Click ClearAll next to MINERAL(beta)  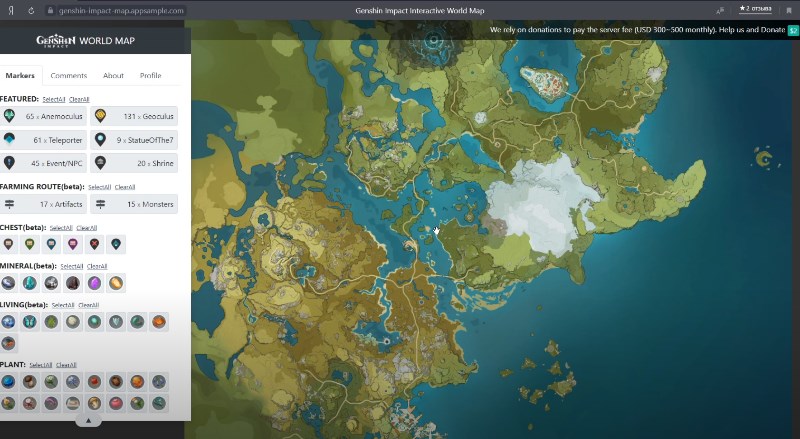pyautogui.click(x=97, y=267)
